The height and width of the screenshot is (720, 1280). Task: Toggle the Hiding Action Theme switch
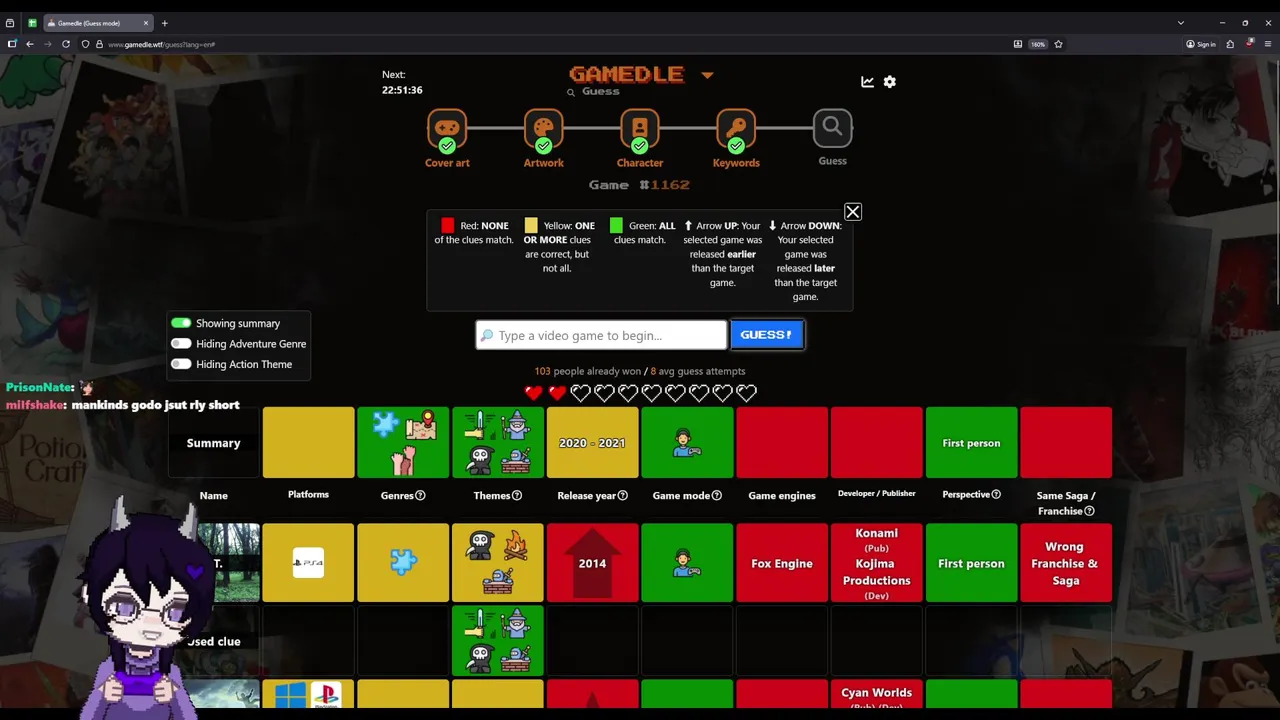pos(181,364)
